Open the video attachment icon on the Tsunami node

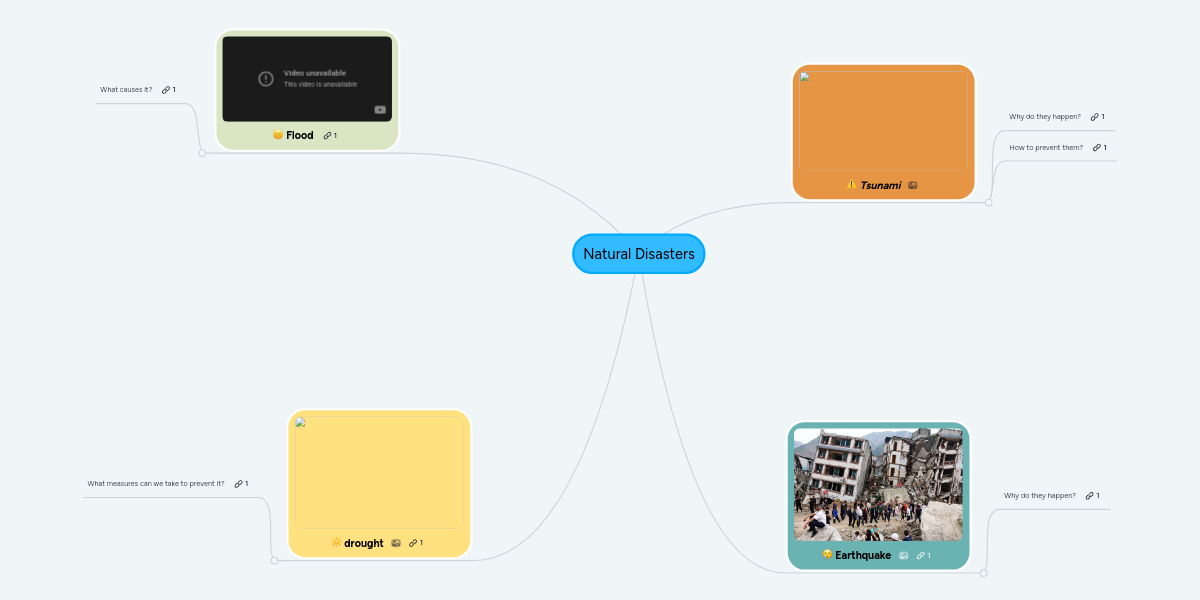pyautogui.click(x=913, y=185)
